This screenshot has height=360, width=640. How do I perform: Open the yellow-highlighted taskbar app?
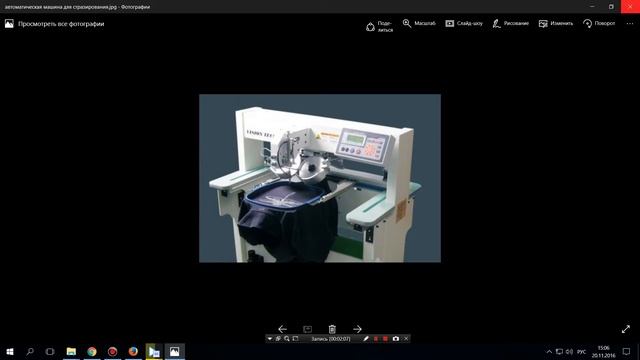pyautogui.click(x=154, y=351)
